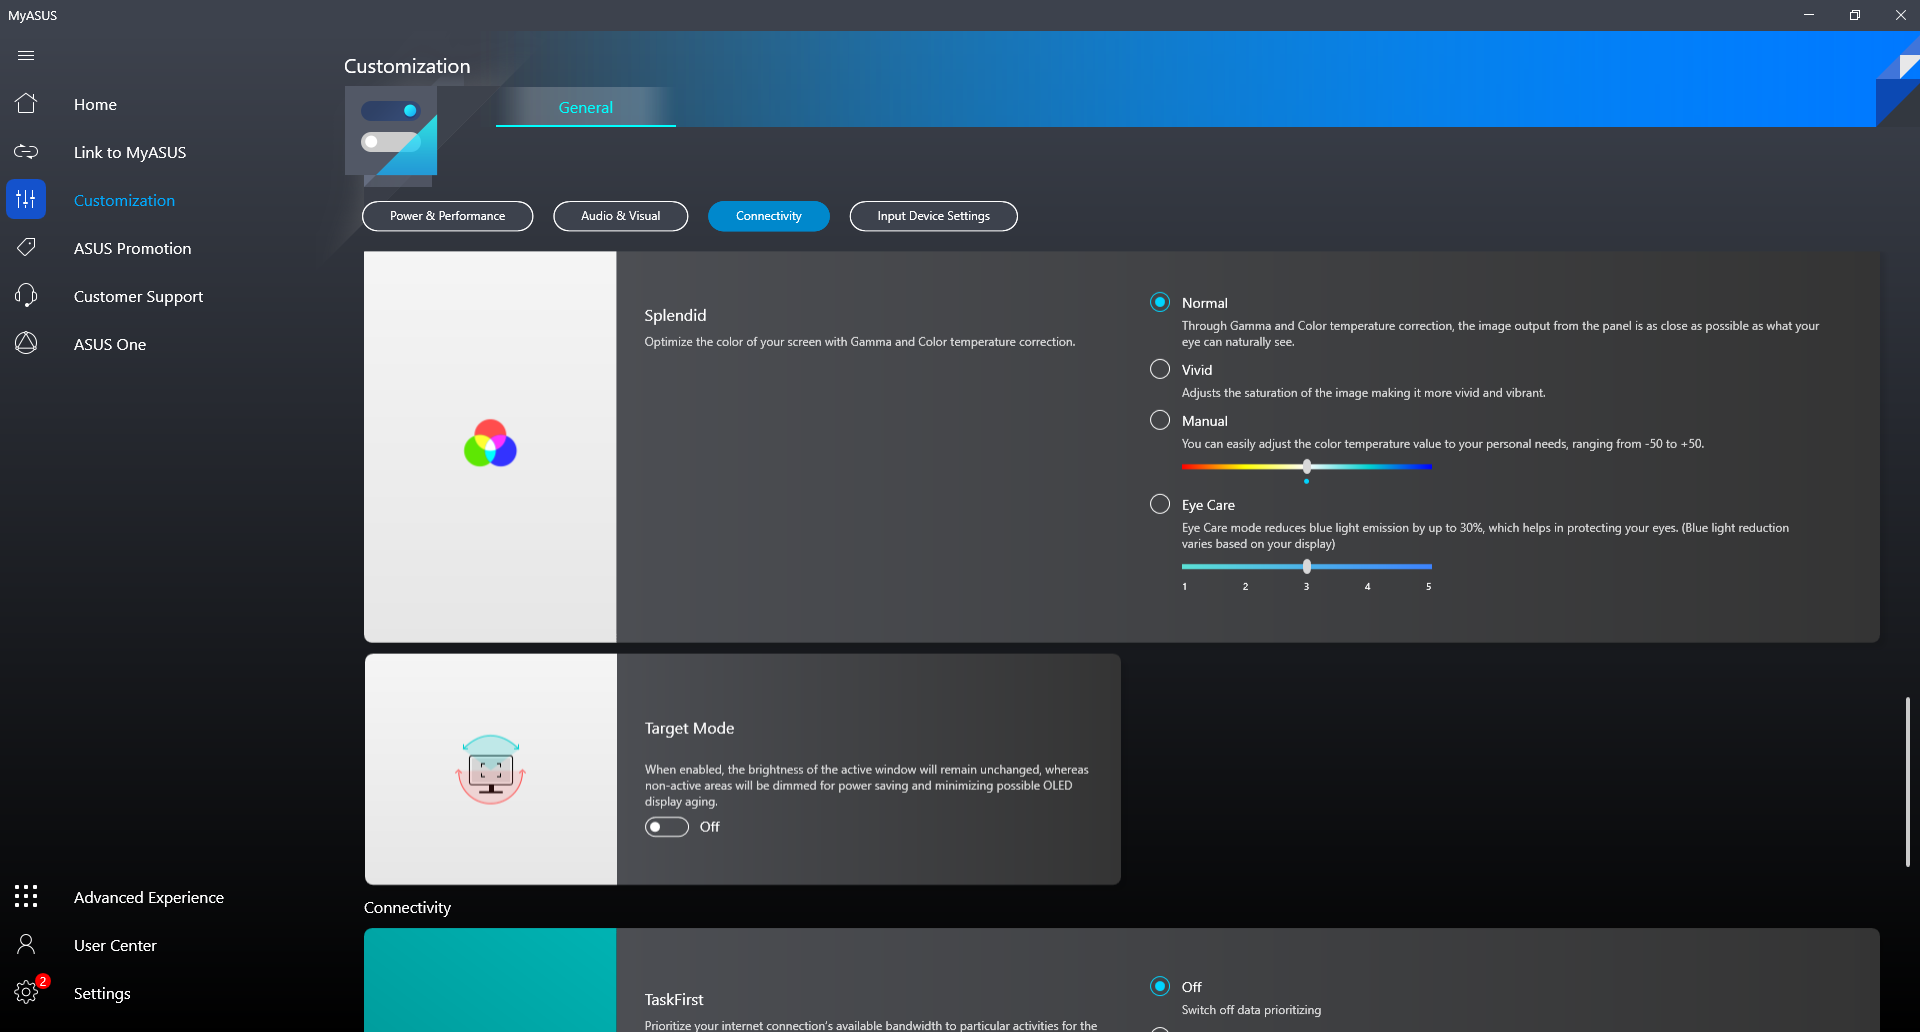Select the Eye Care mode
Screen dimensions: 1920x1032
coord(1160,504)
